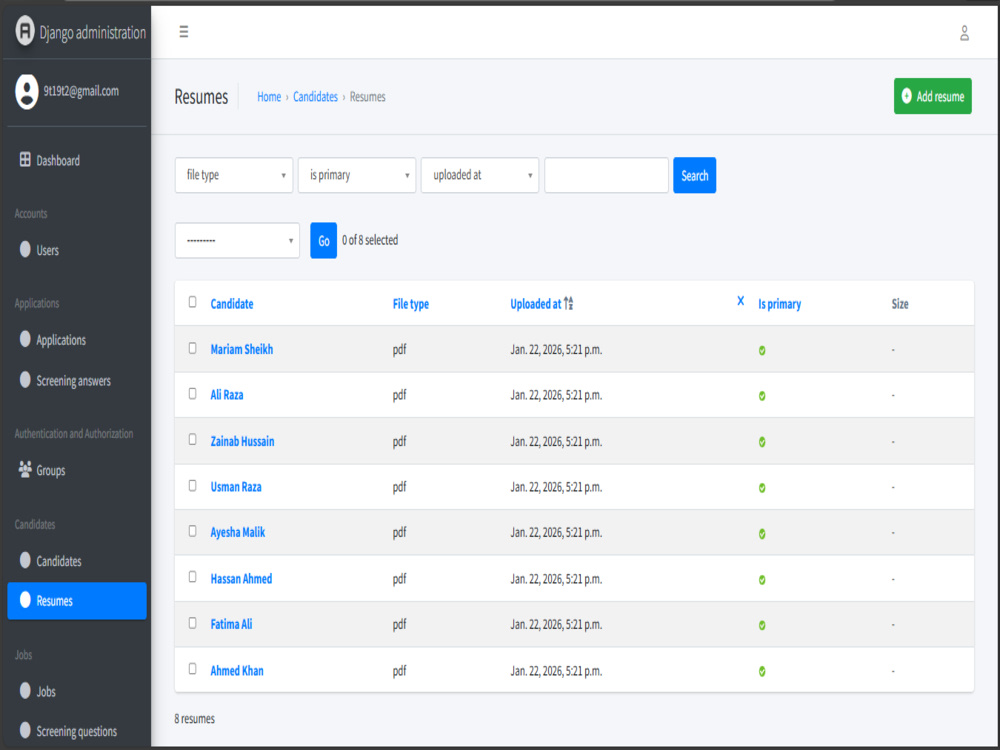Click the green check icon in Usman Raza row
Viewport: 1000px width, 750px height.
762,488
